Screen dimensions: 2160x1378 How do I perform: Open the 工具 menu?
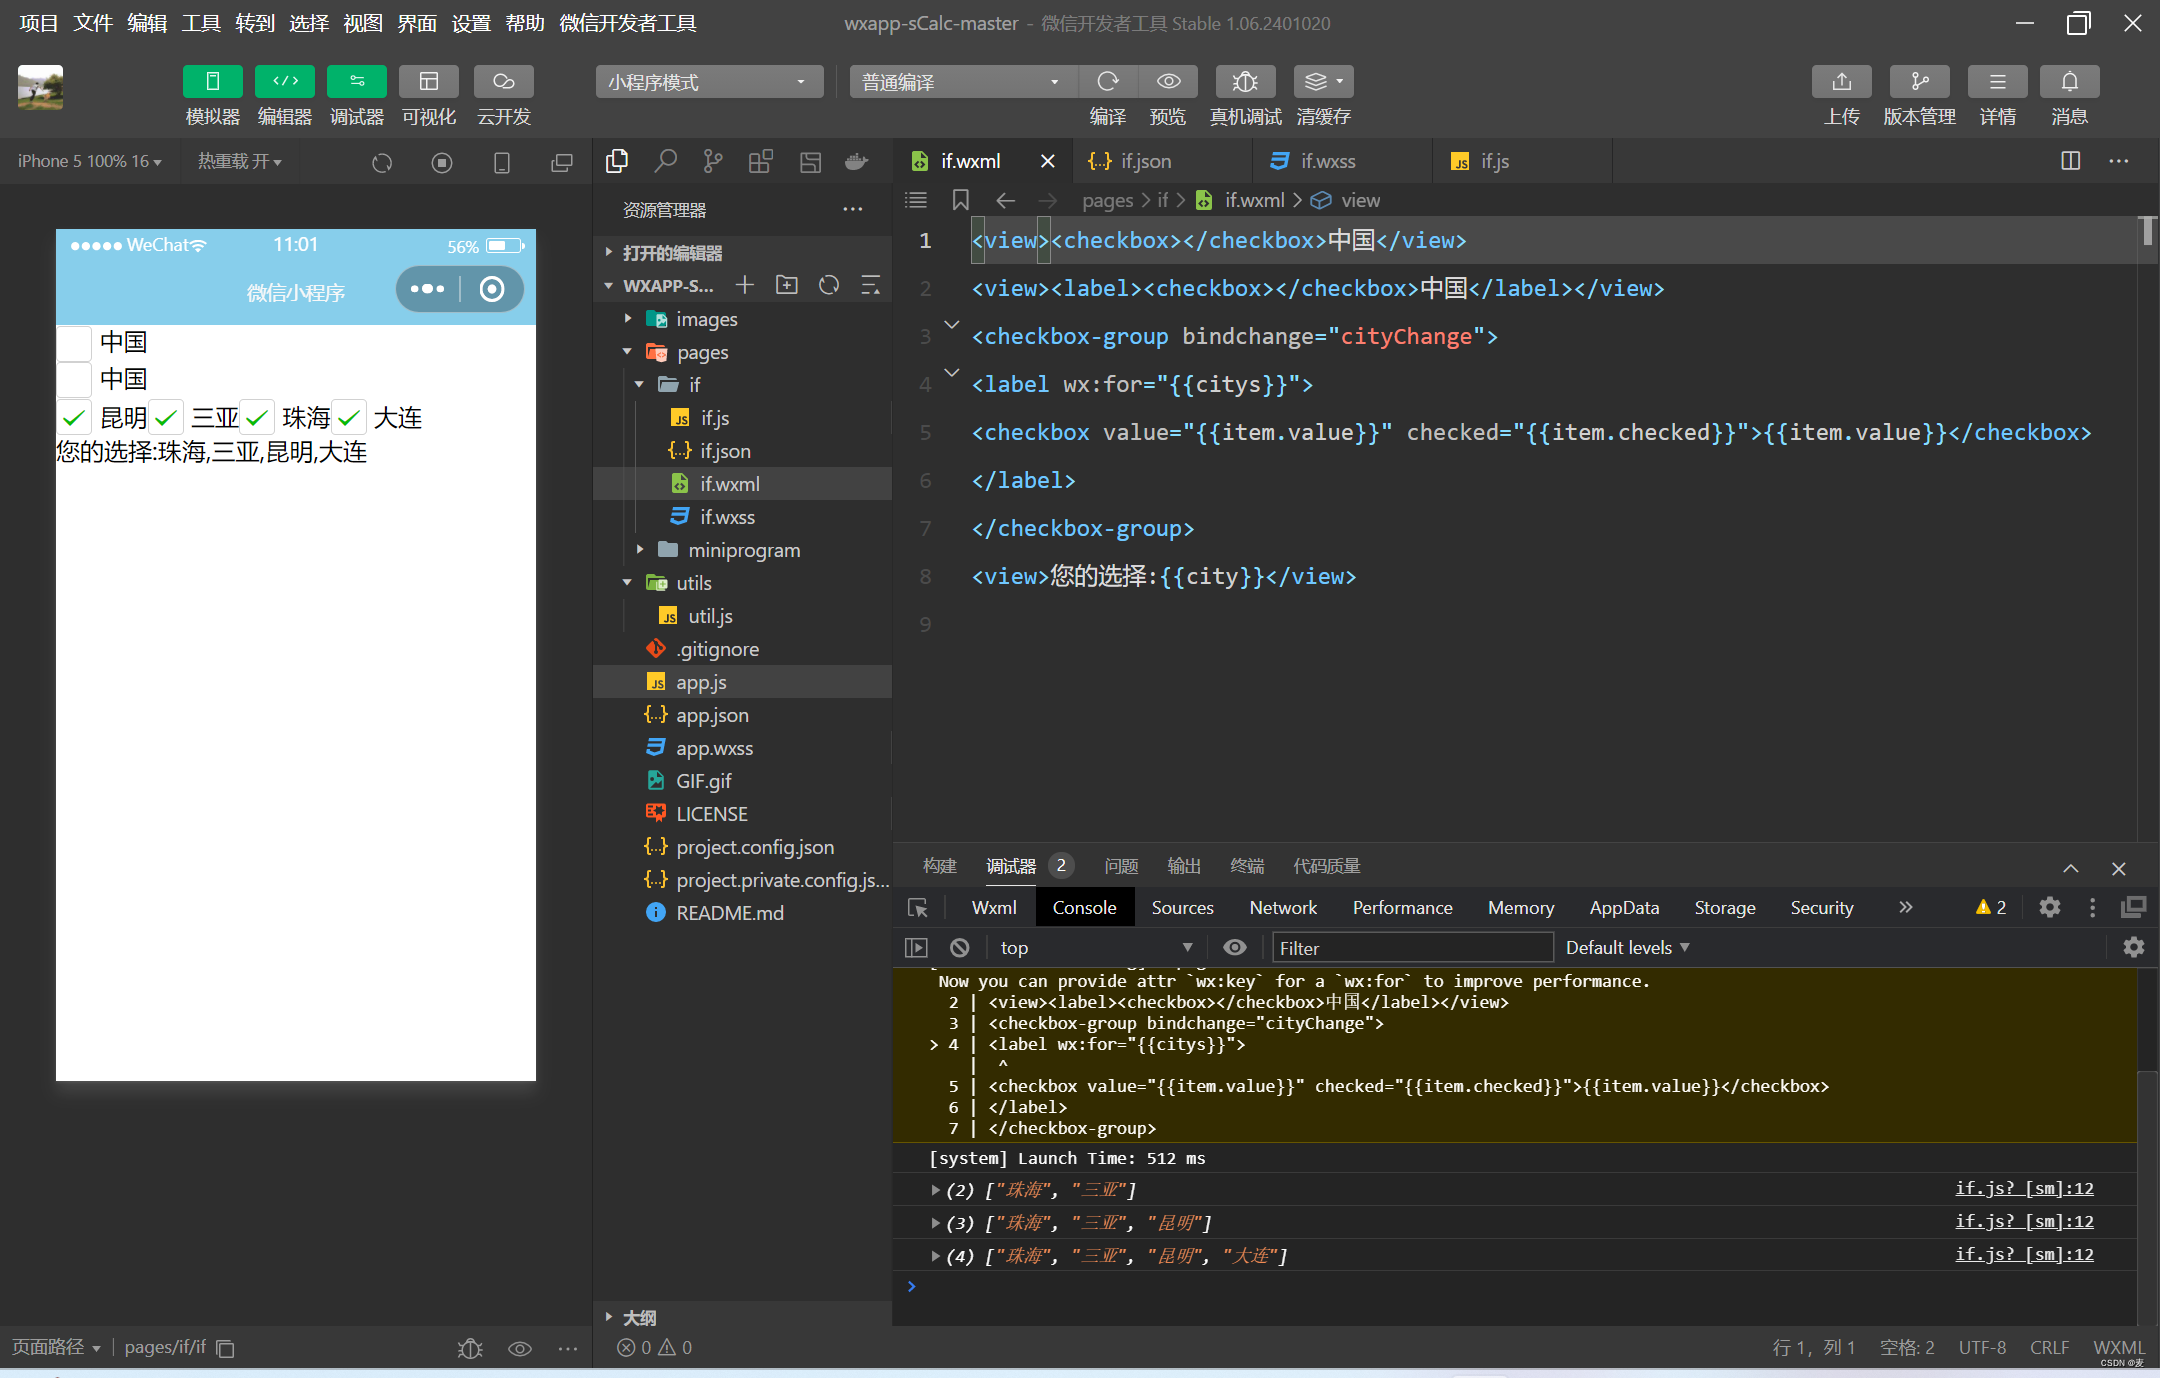[x=201, y=23]
